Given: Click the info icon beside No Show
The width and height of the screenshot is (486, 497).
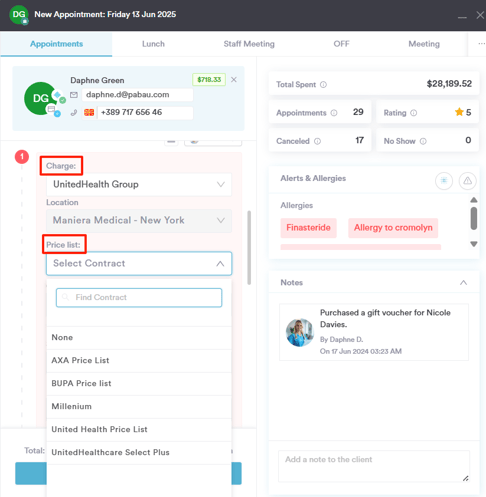Looking at the screenshot, I should [x=423, y=141].
